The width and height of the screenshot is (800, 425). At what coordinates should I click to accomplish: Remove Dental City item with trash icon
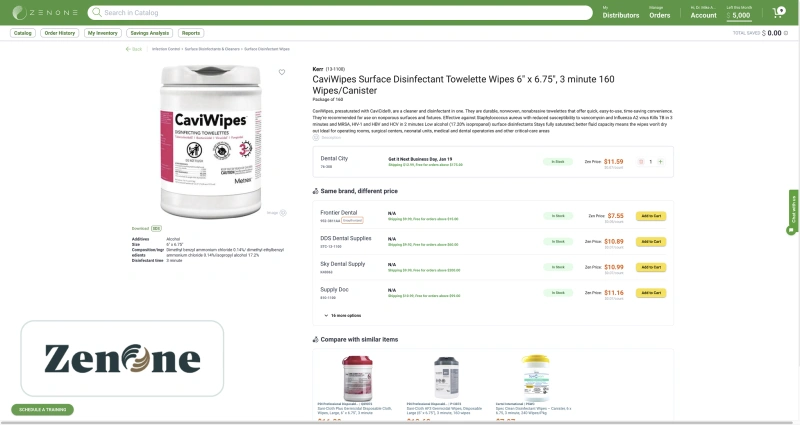pos(641,162)
